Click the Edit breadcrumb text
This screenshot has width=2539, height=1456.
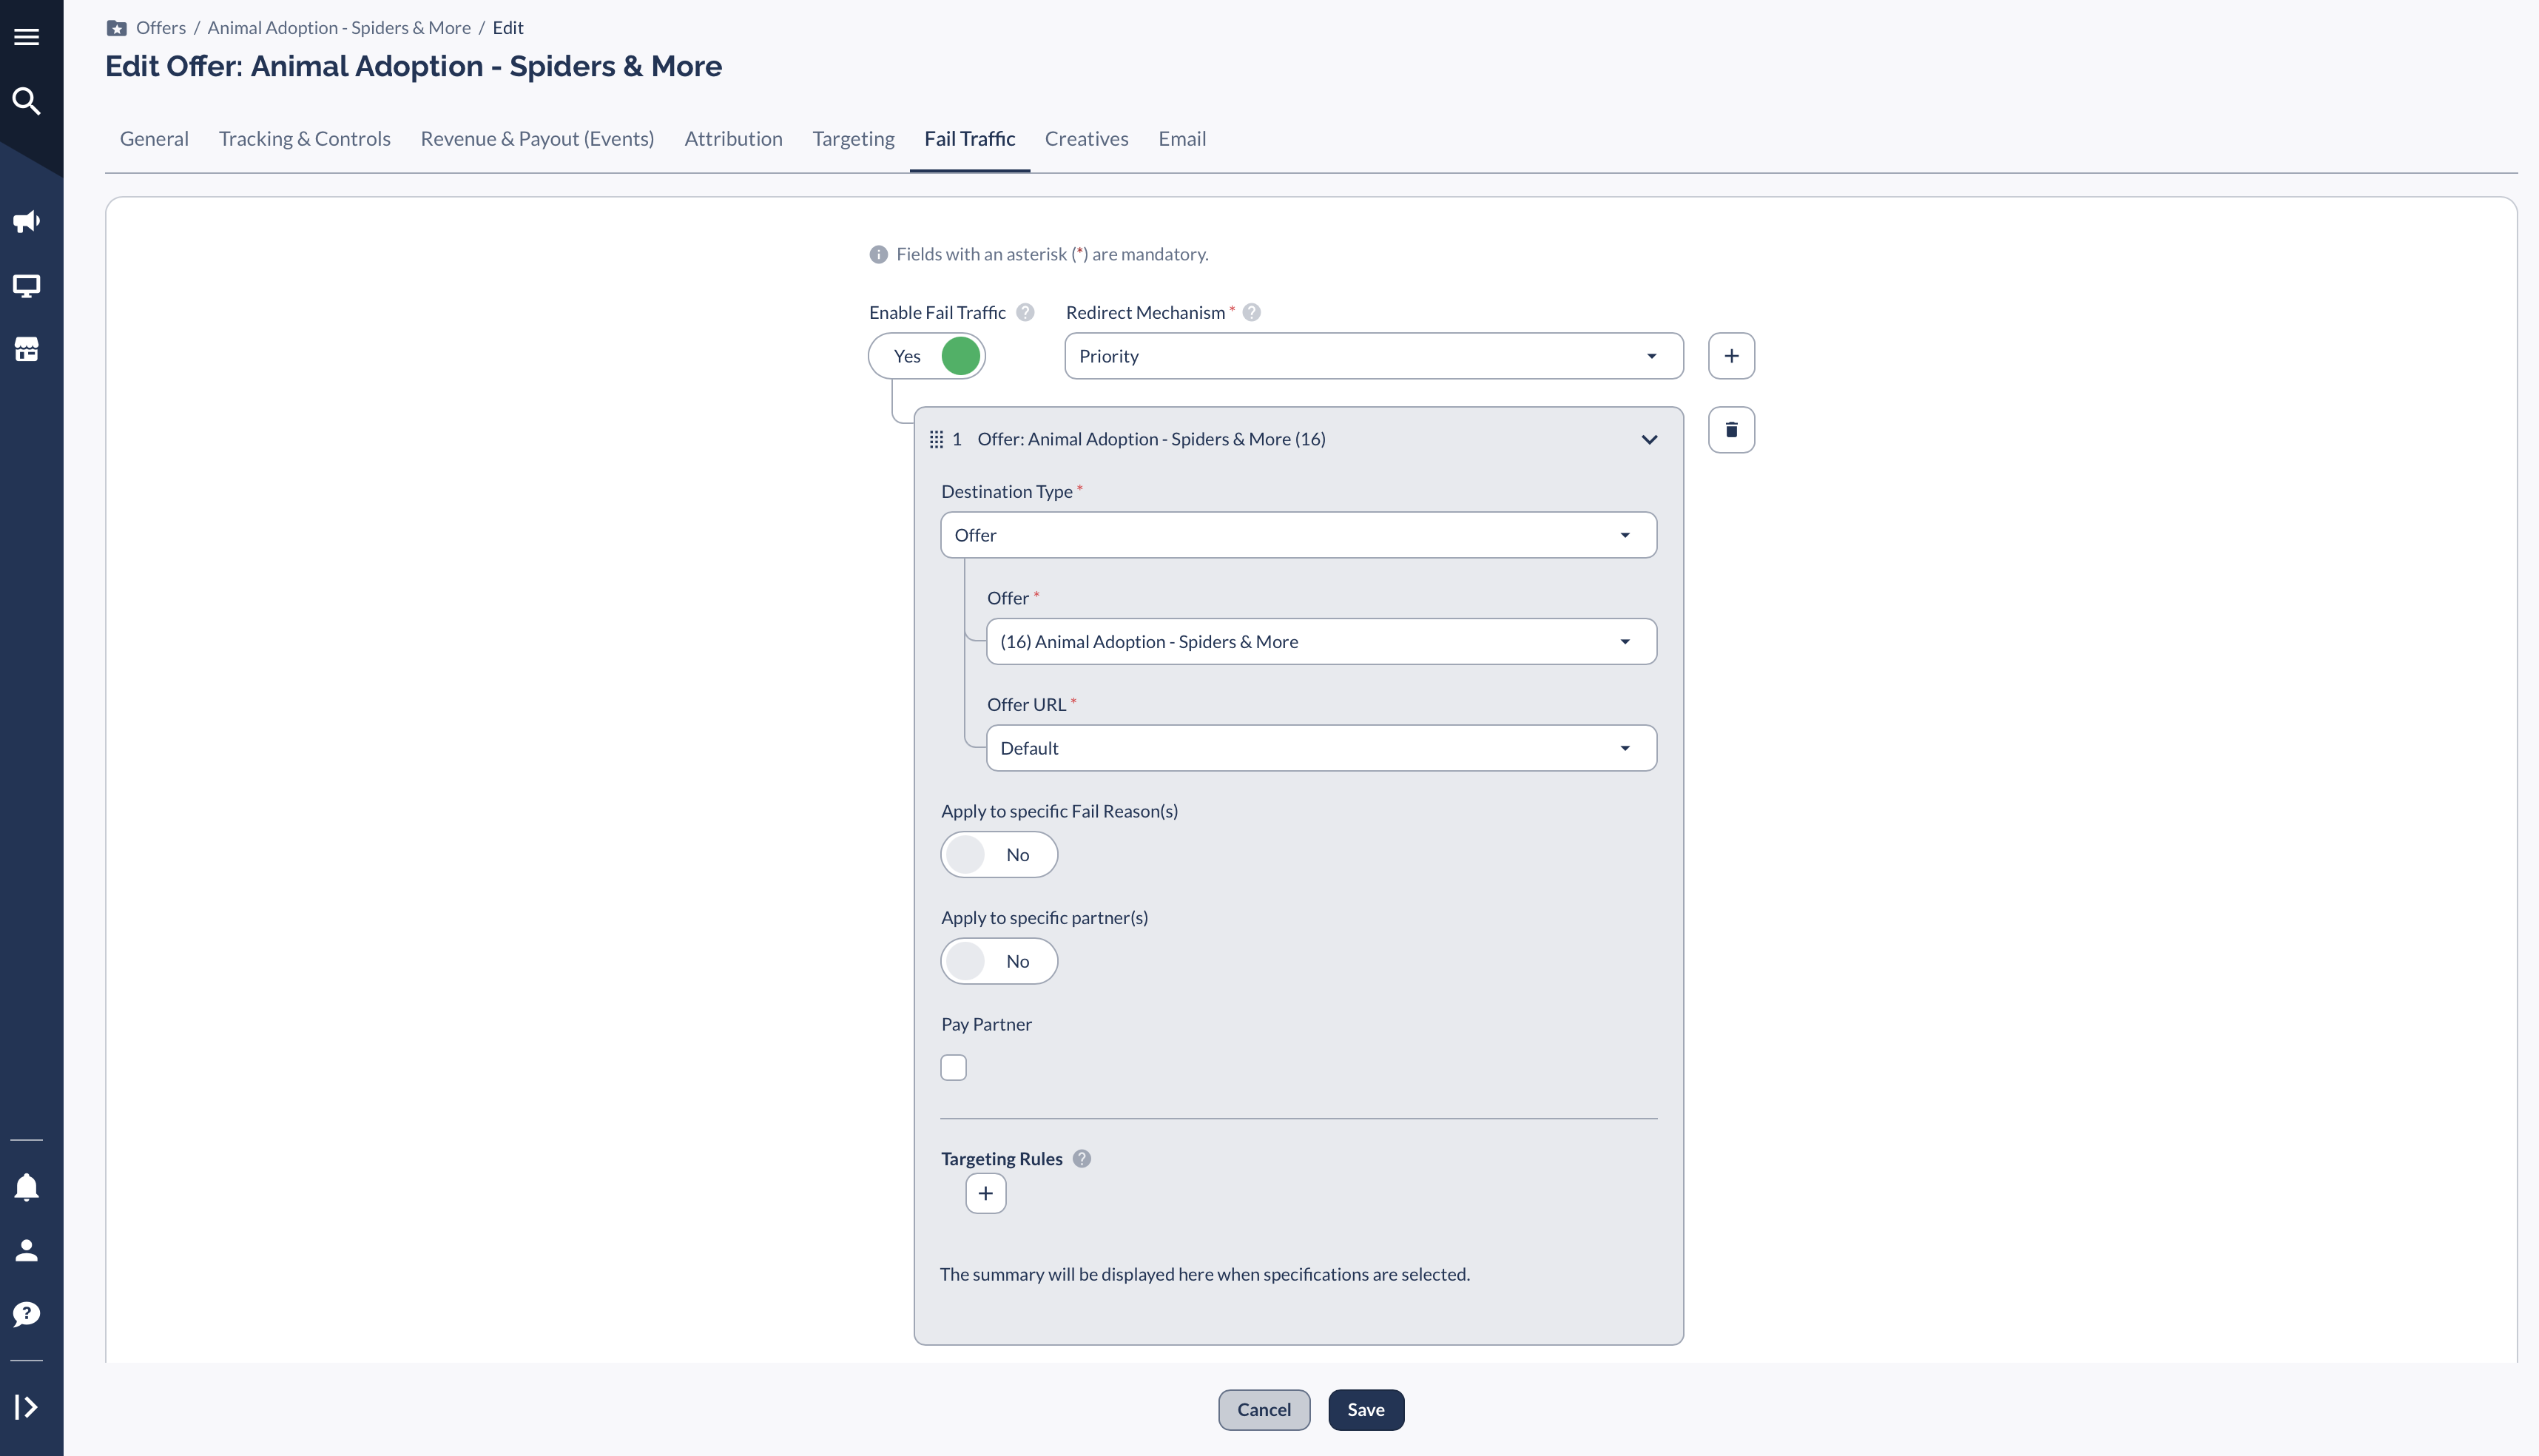[x=507, y=28]
